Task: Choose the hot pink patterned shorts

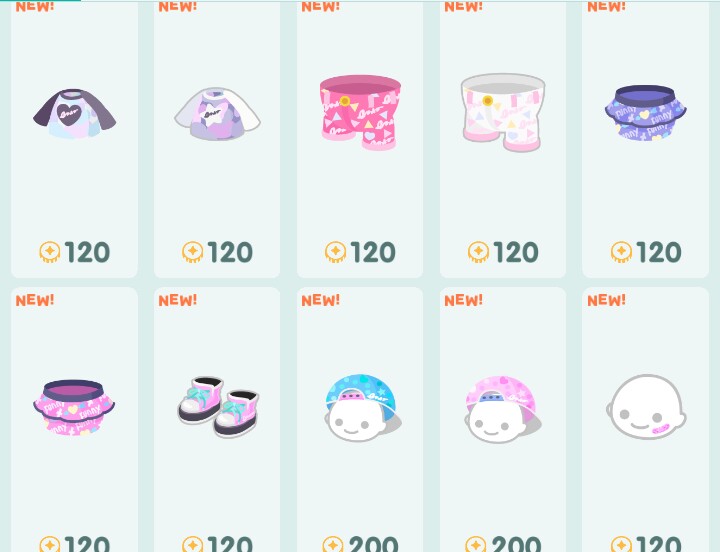Action: [360, 113]
